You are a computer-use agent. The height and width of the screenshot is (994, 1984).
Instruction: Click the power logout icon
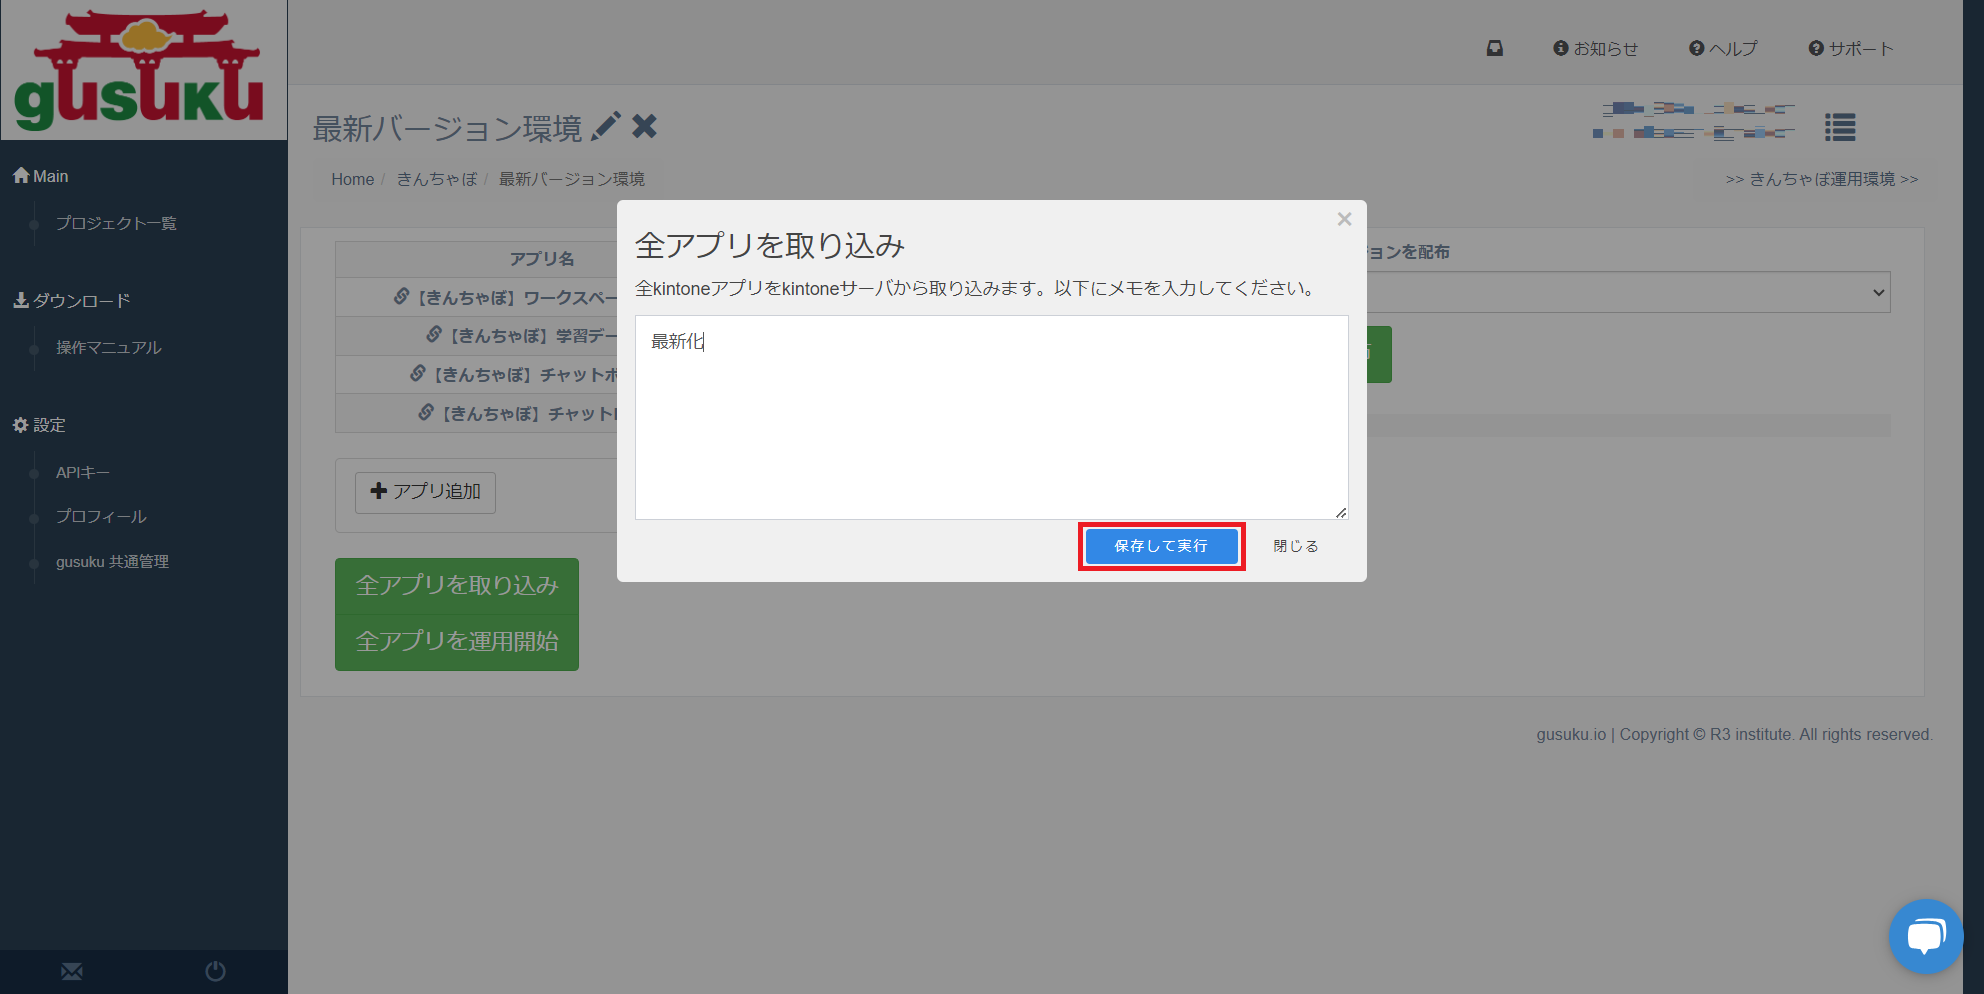point(215,971)
